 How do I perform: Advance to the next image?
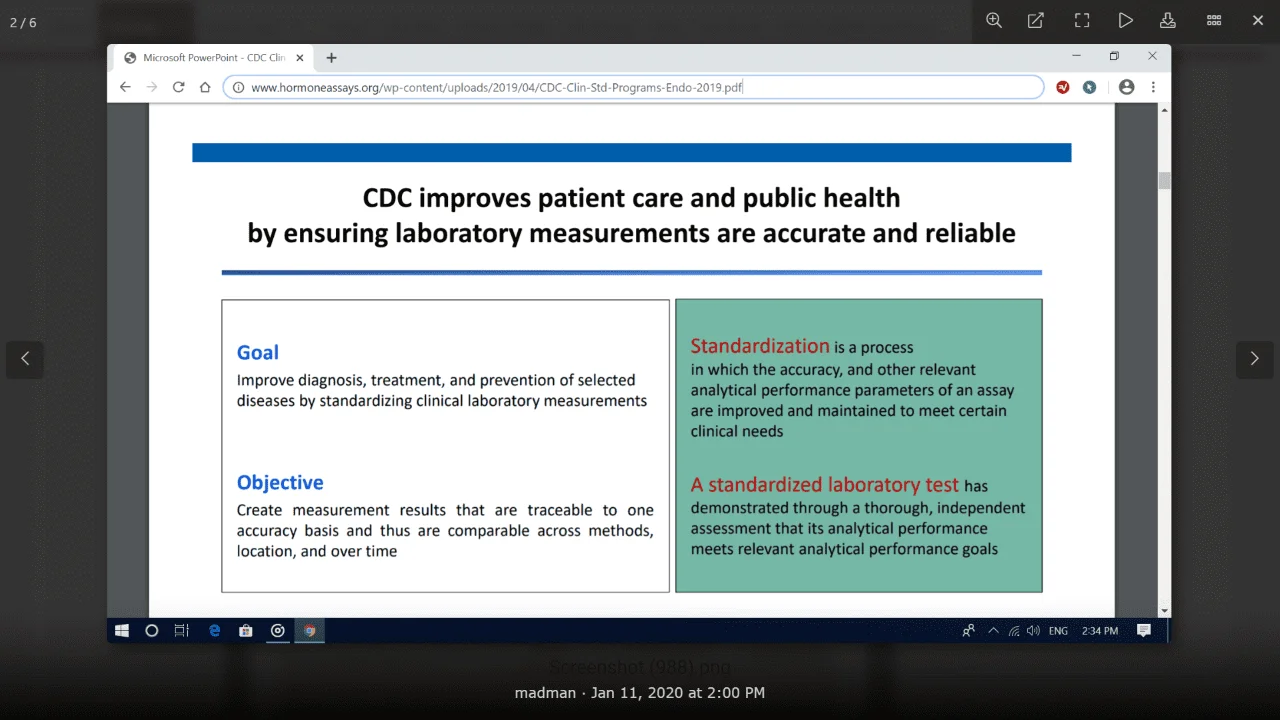1254,359
